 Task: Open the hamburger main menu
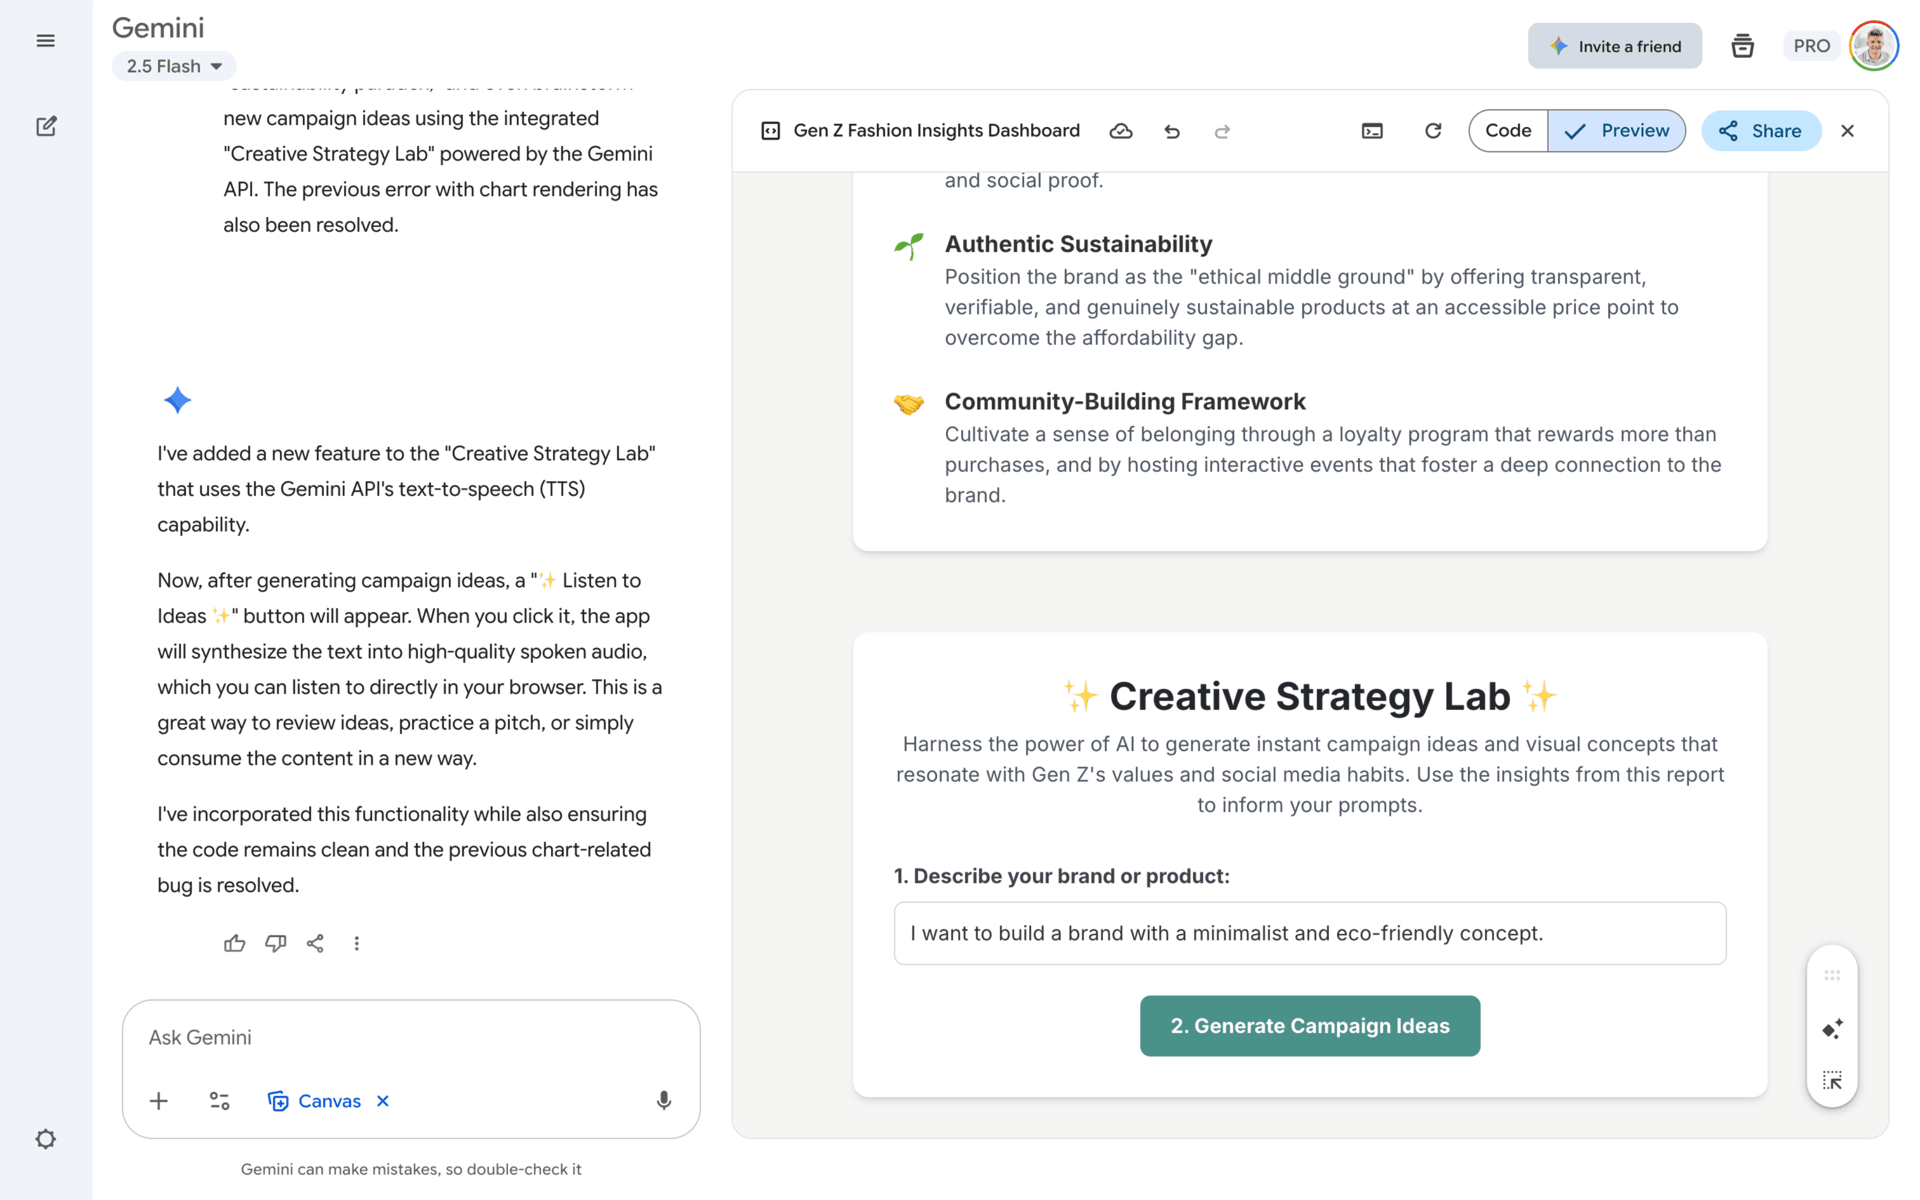(45, 41)
